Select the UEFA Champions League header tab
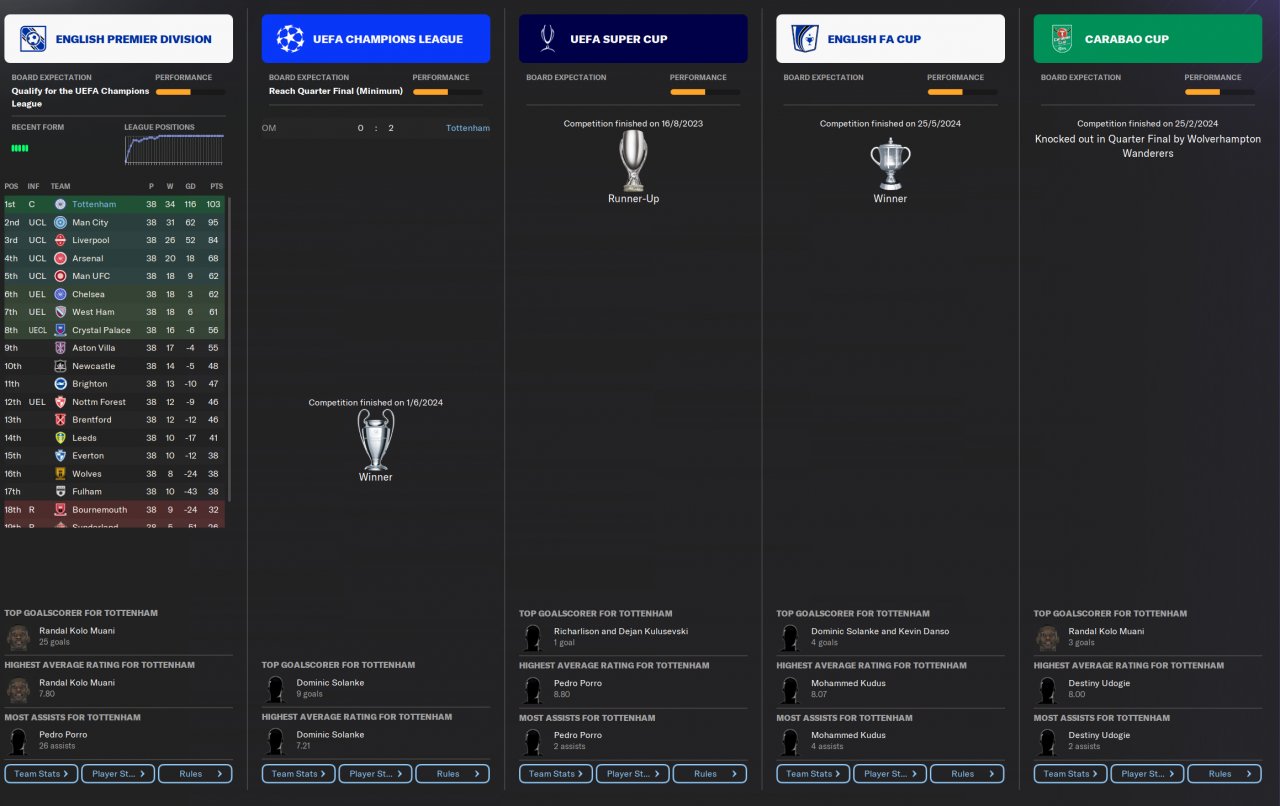This screenshot has height=806, width=1280. click(376, 39)
